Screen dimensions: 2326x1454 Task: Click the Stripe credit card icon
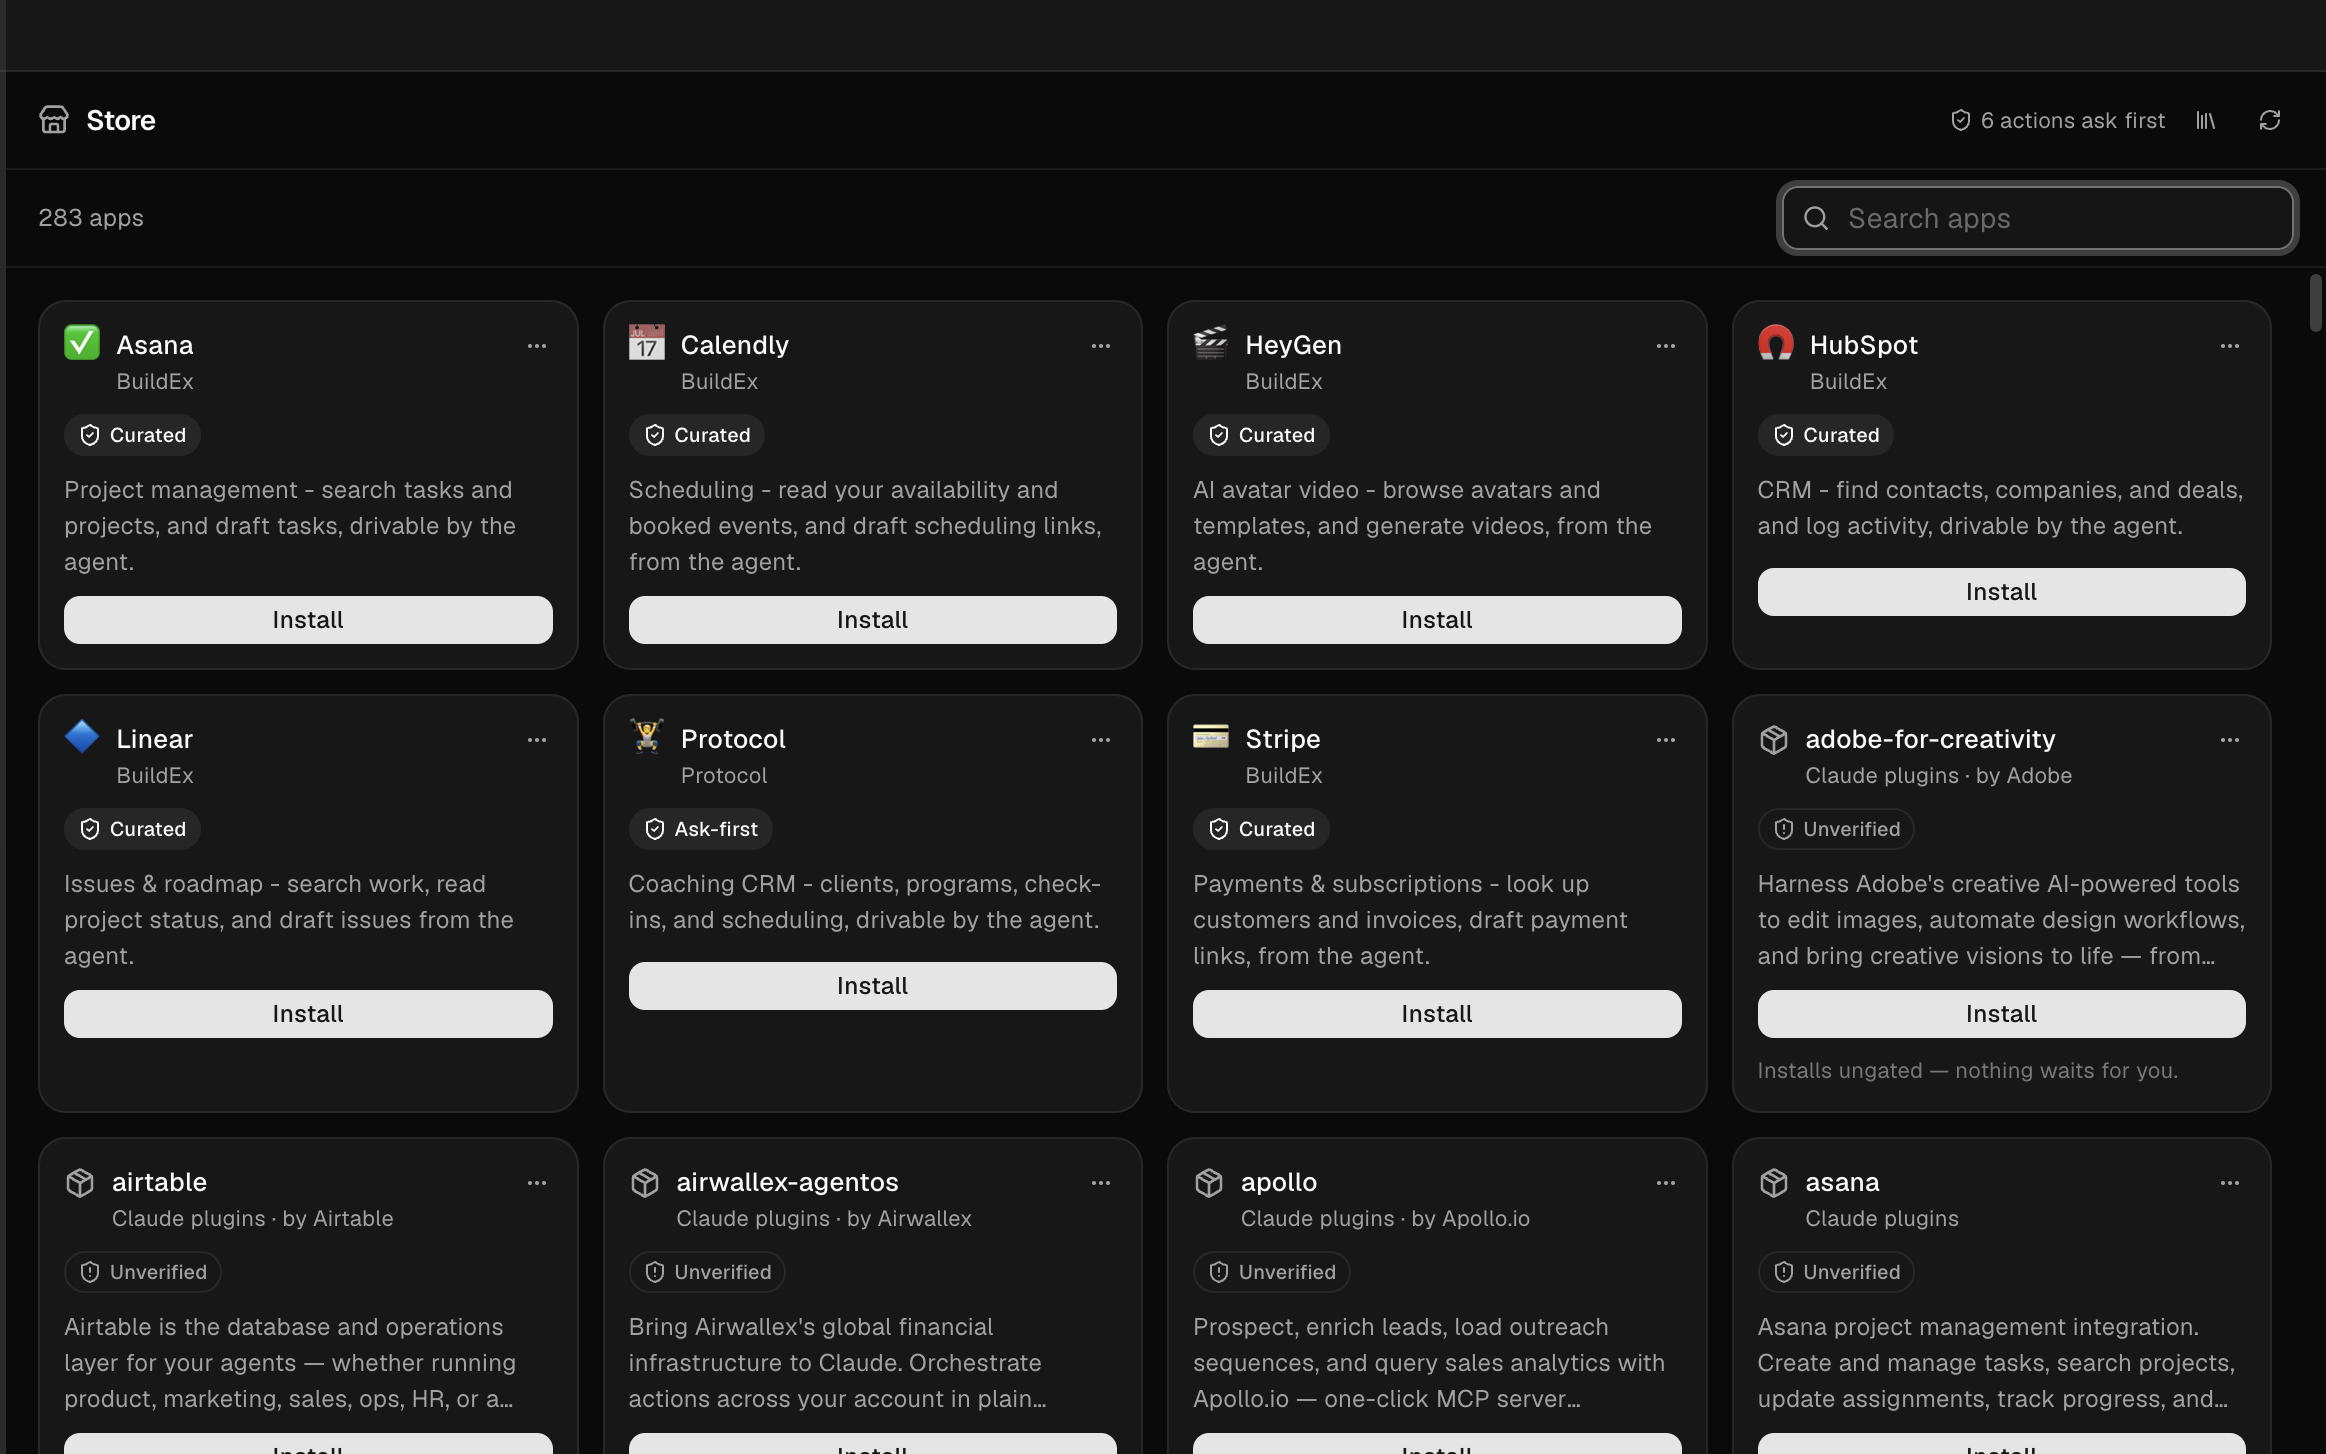click(x=1211, y=736)
